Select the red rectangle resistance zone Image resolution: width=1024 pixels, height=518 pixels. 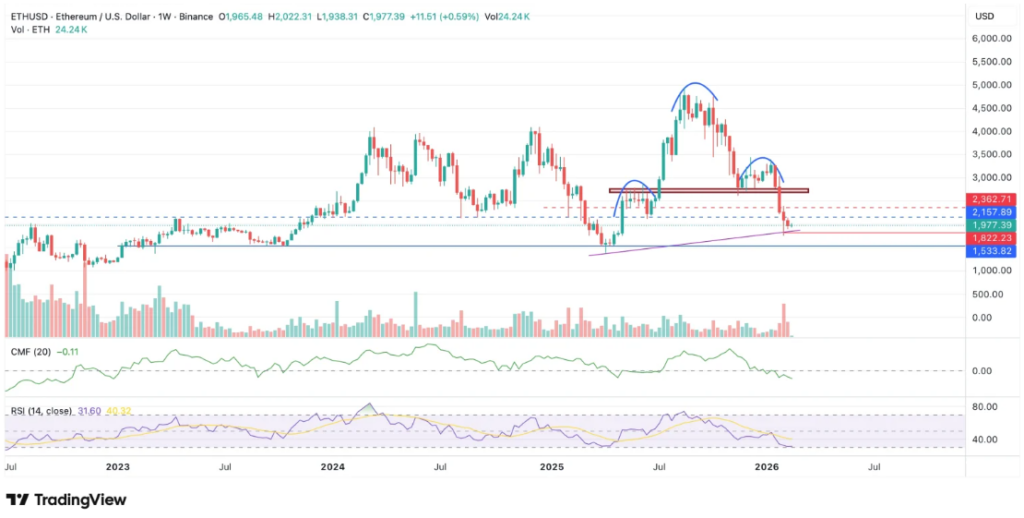tap(708, 190)
